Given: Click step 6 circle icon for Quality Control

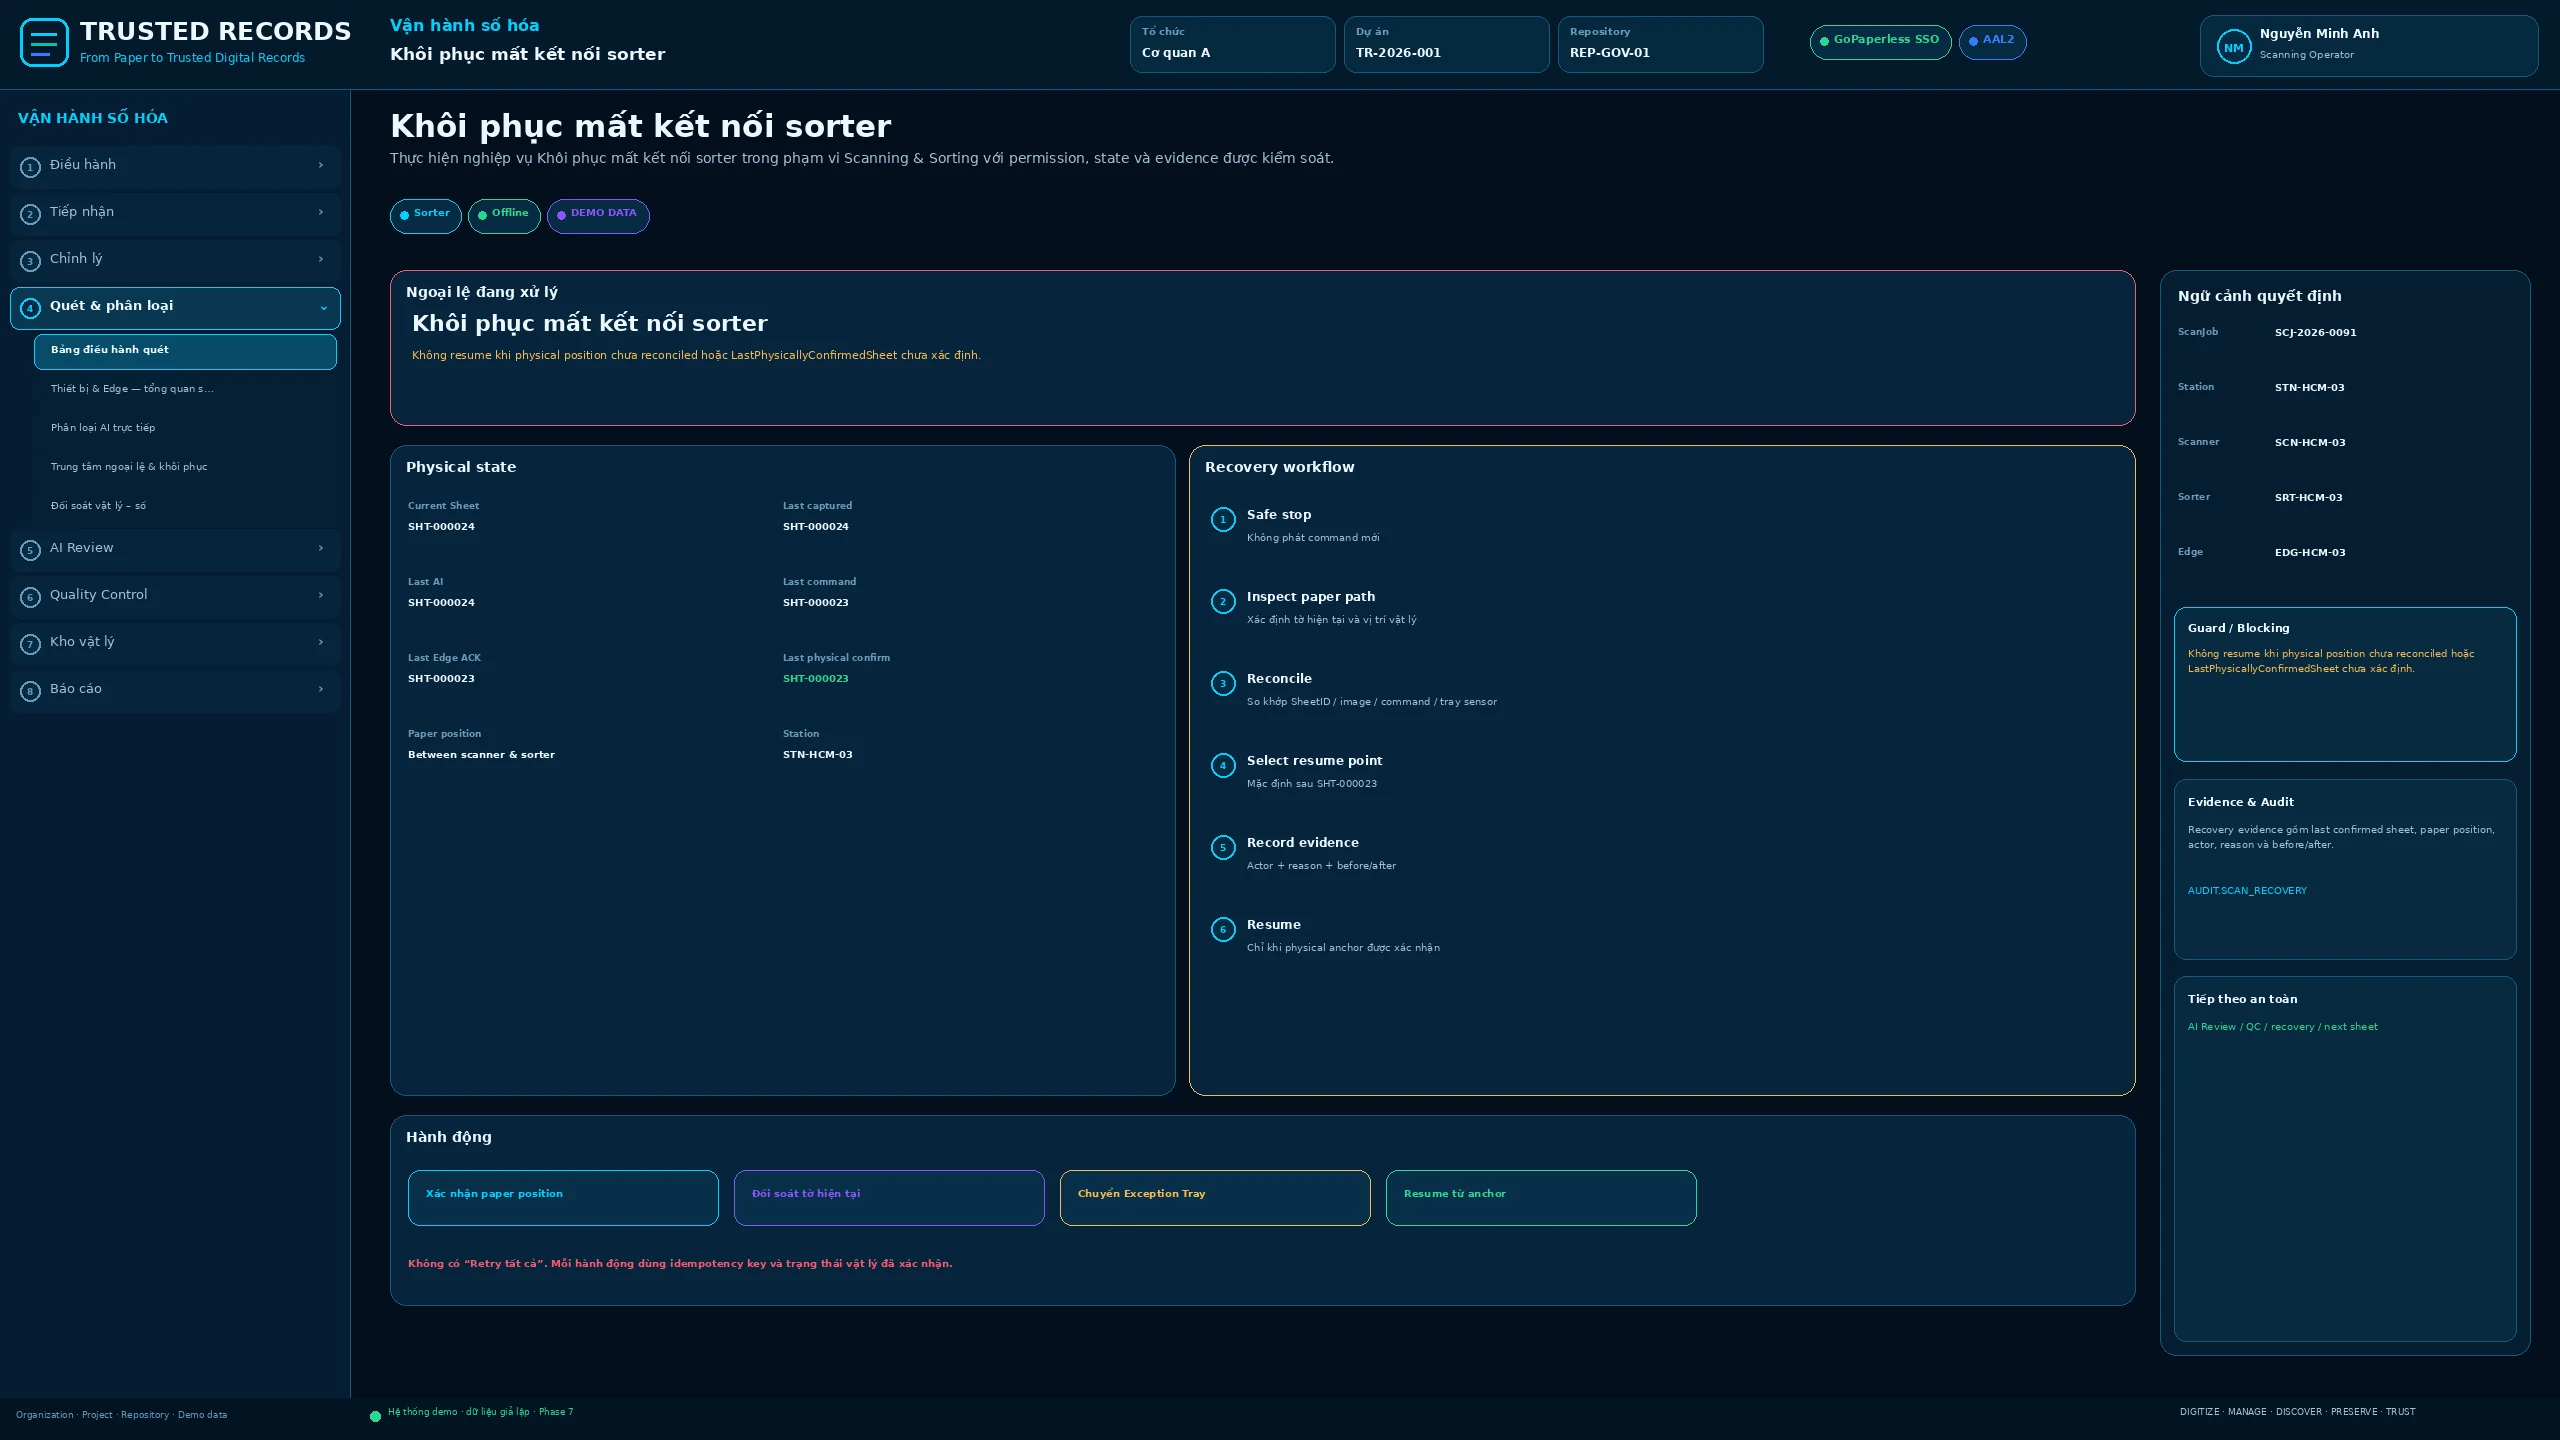Looking at the screenshot, I should tap(30, 597).
